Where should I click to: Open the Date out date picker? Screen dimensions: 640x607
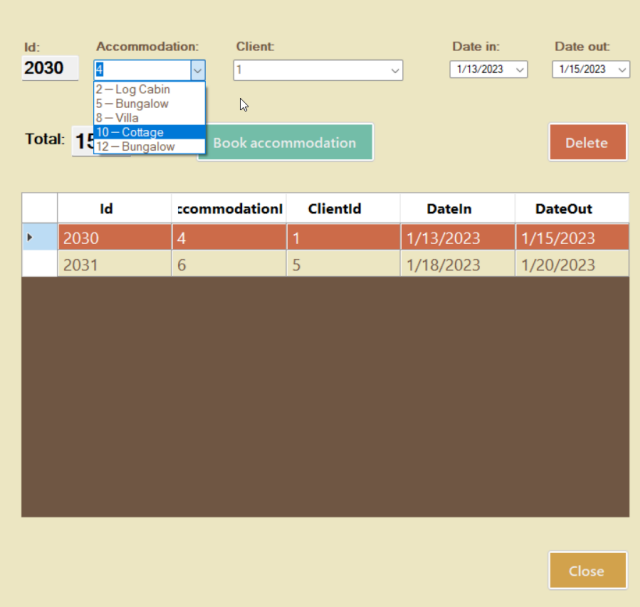[622, 69]
